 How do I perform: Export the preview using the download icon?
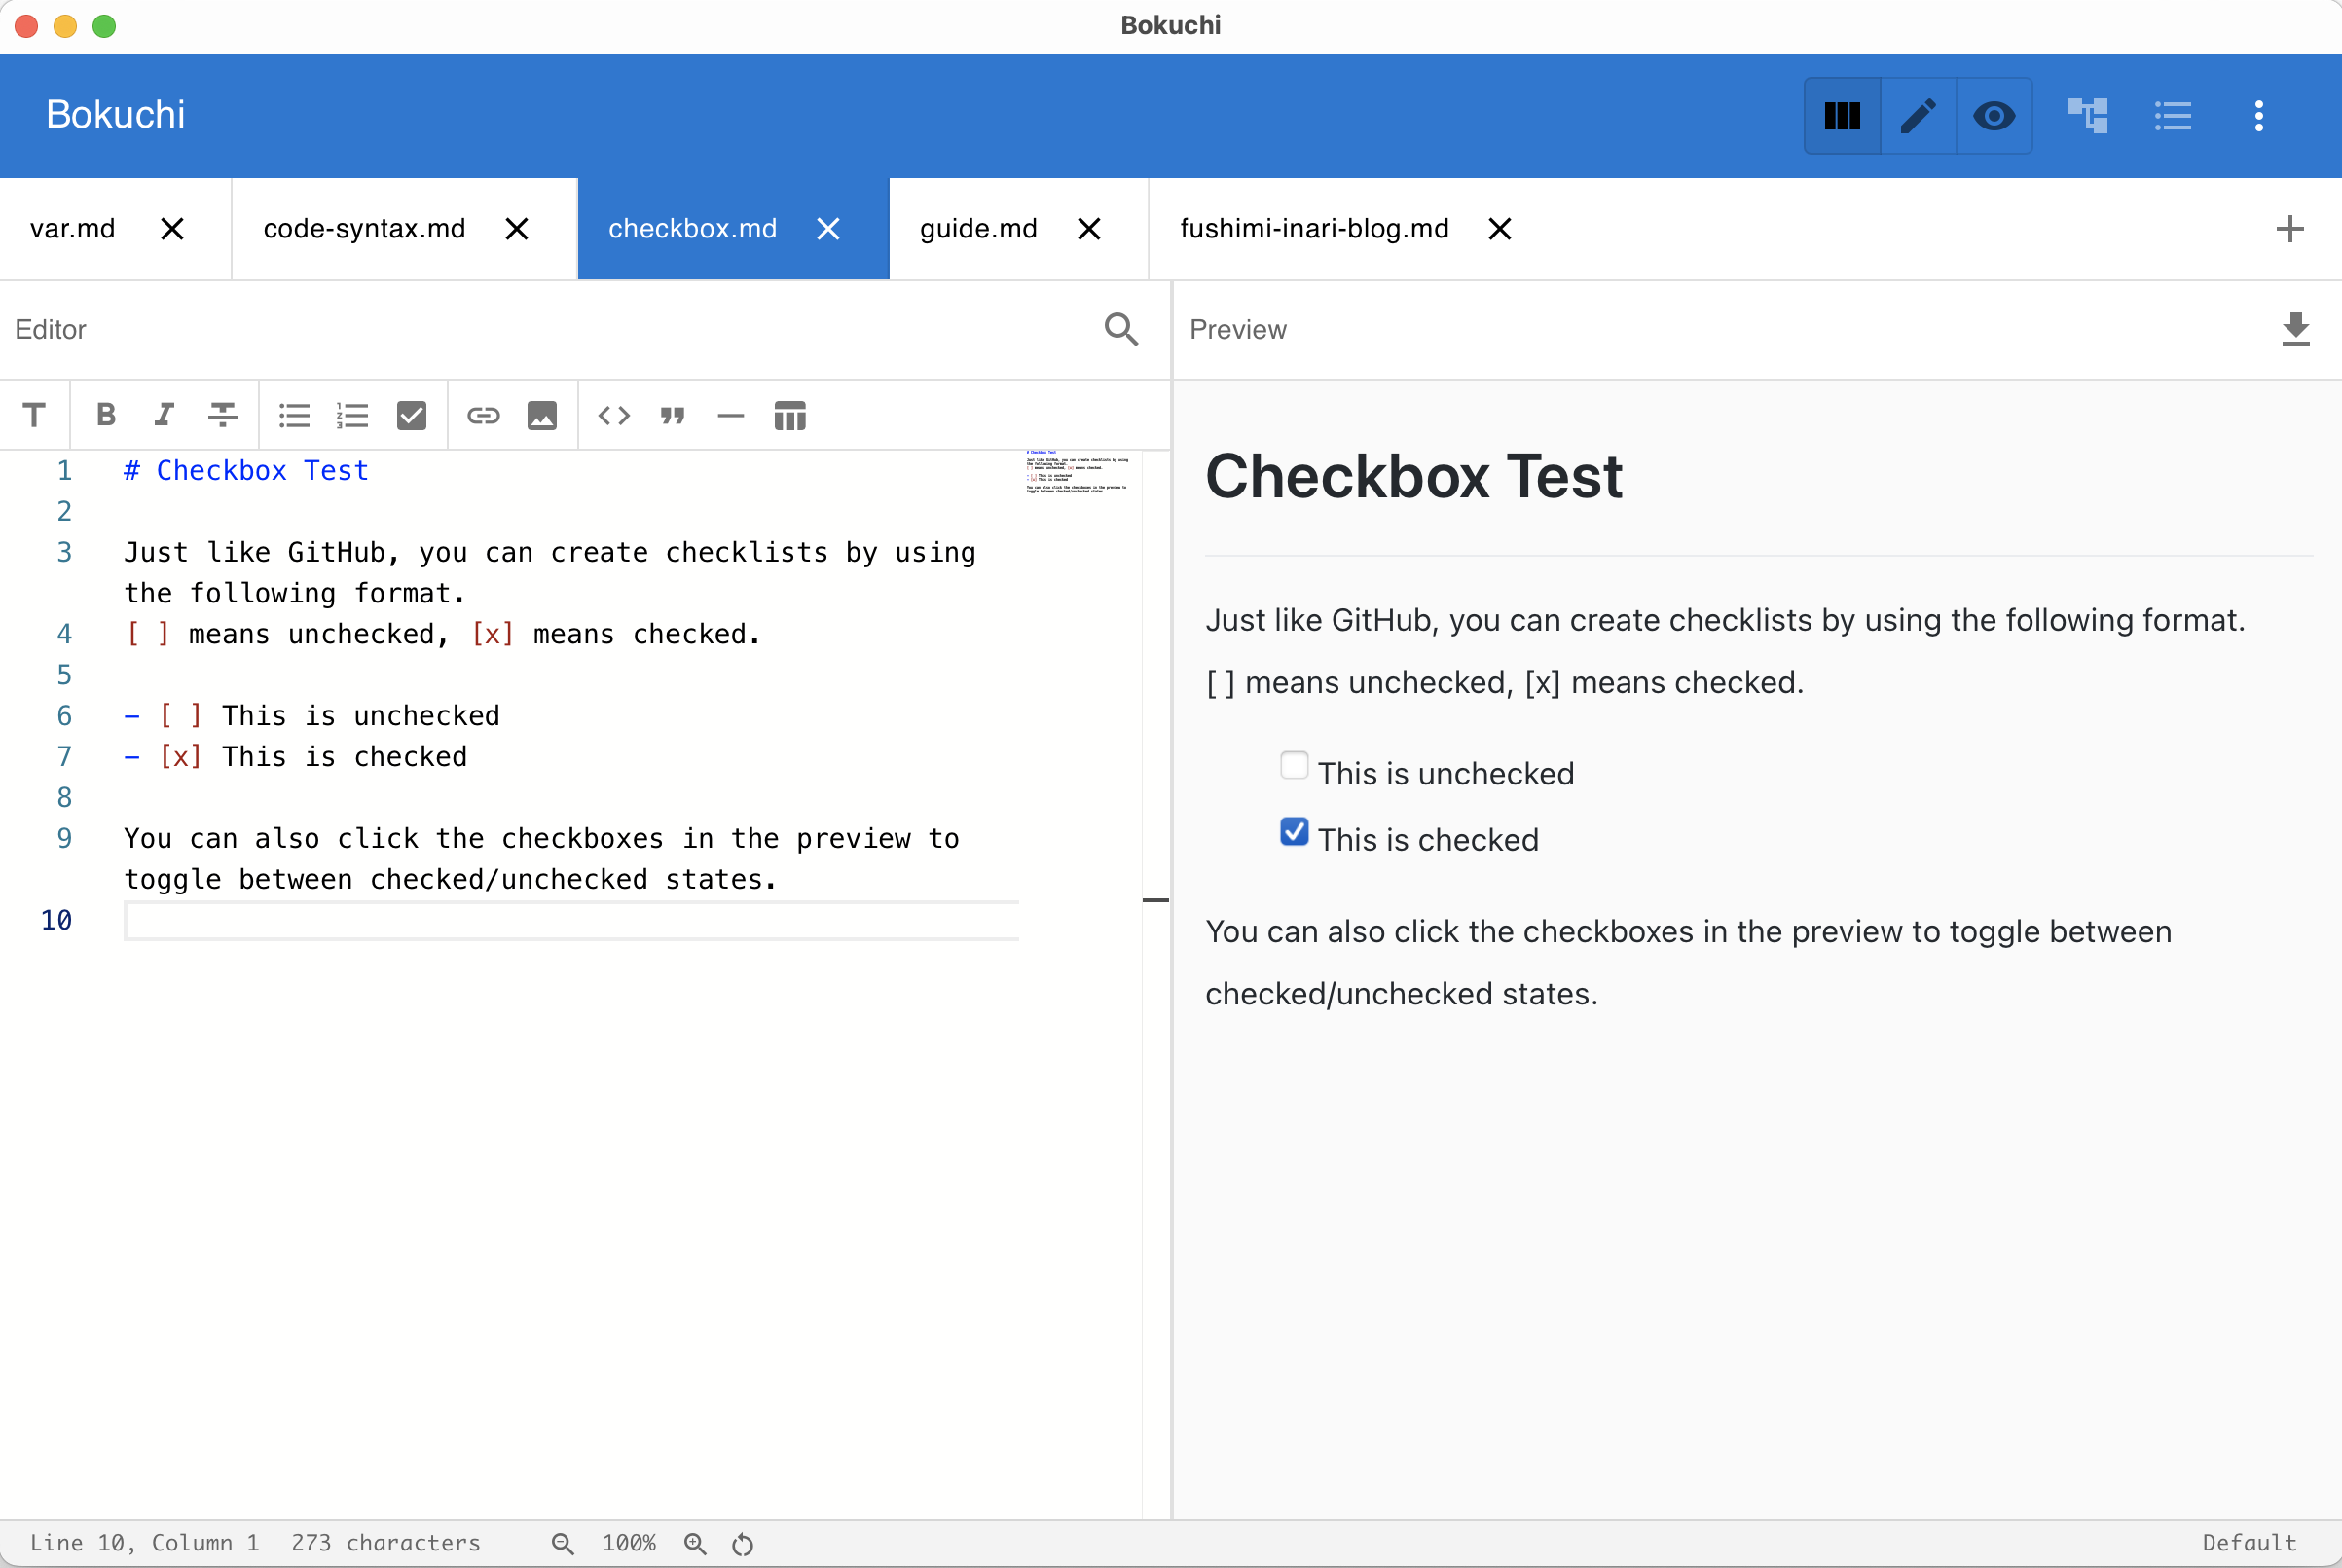tap(2297, 330)
